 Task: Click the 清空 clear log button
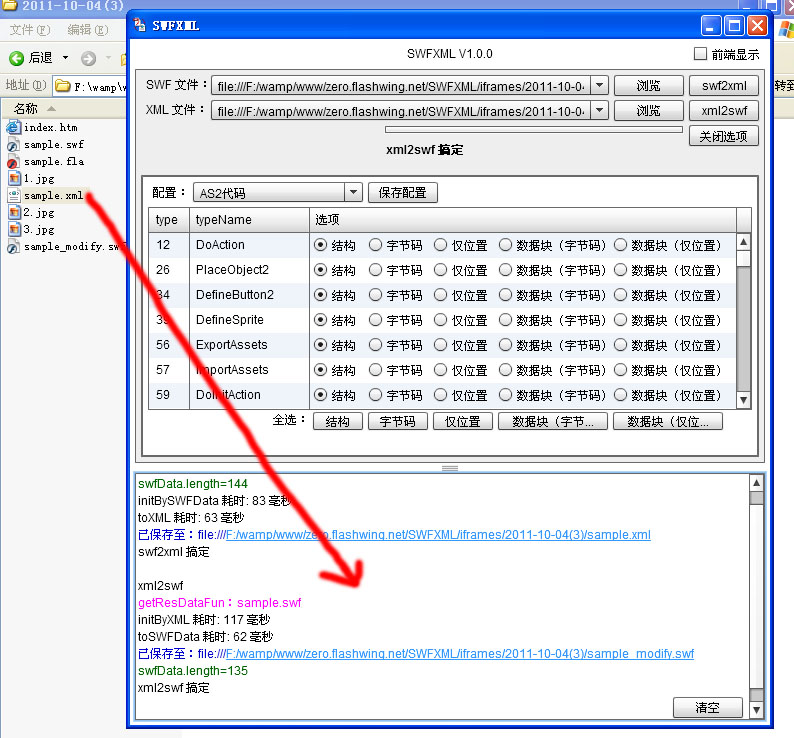click(708, 707)
